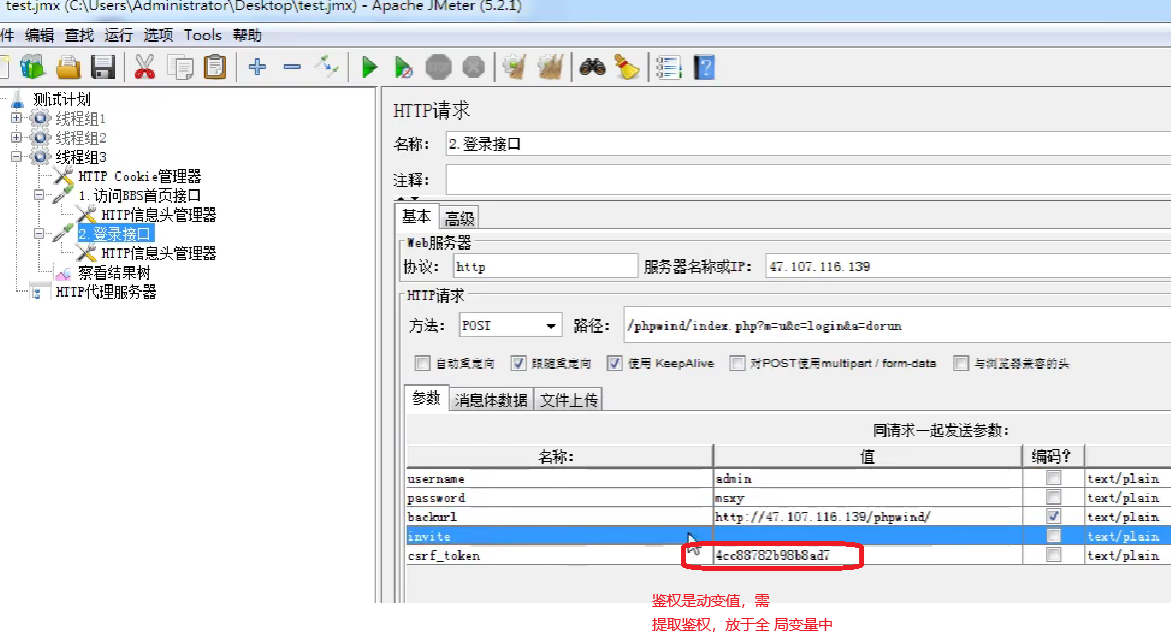This screenshot has height=634, width=1171.
Task: Collapse the 1.访问BBS首页接口 node
Action: (39, 195)
